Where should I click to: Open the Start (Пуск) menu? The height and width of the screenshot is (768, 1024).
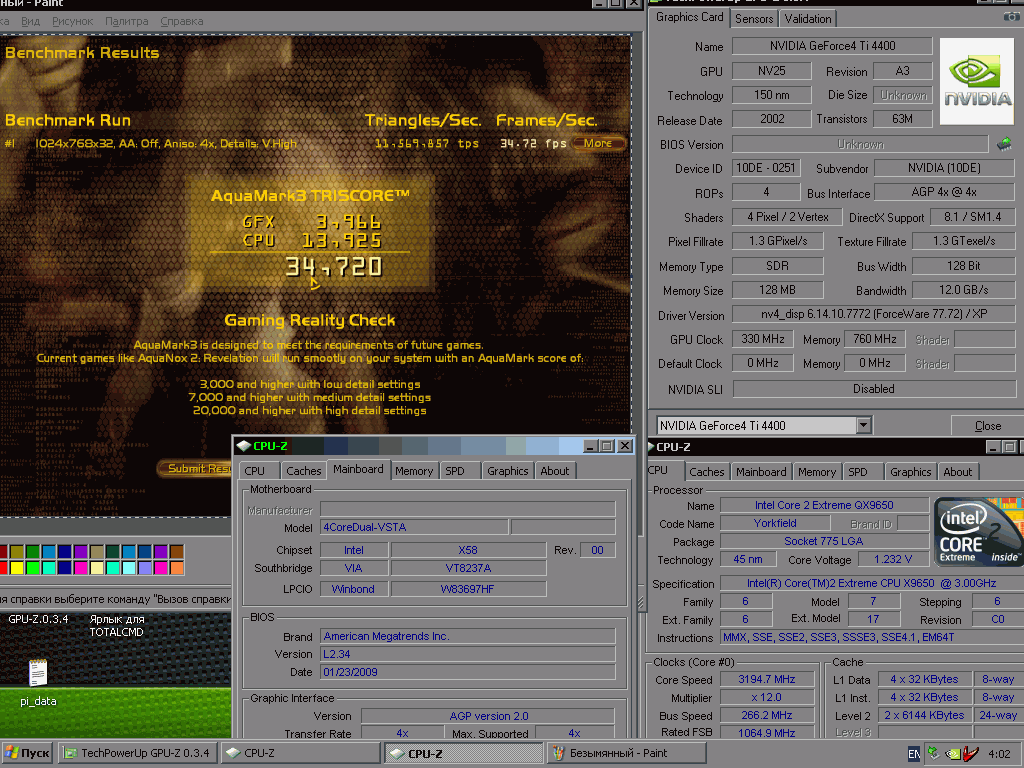coord(27,753)
